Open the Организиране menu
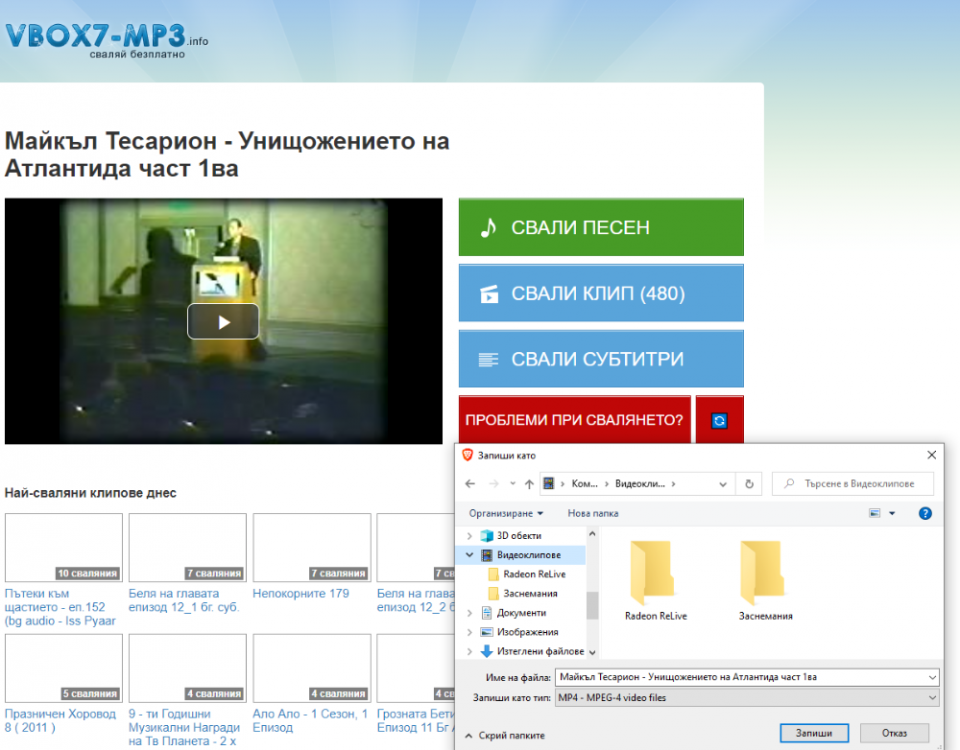 tap(506, 513)
